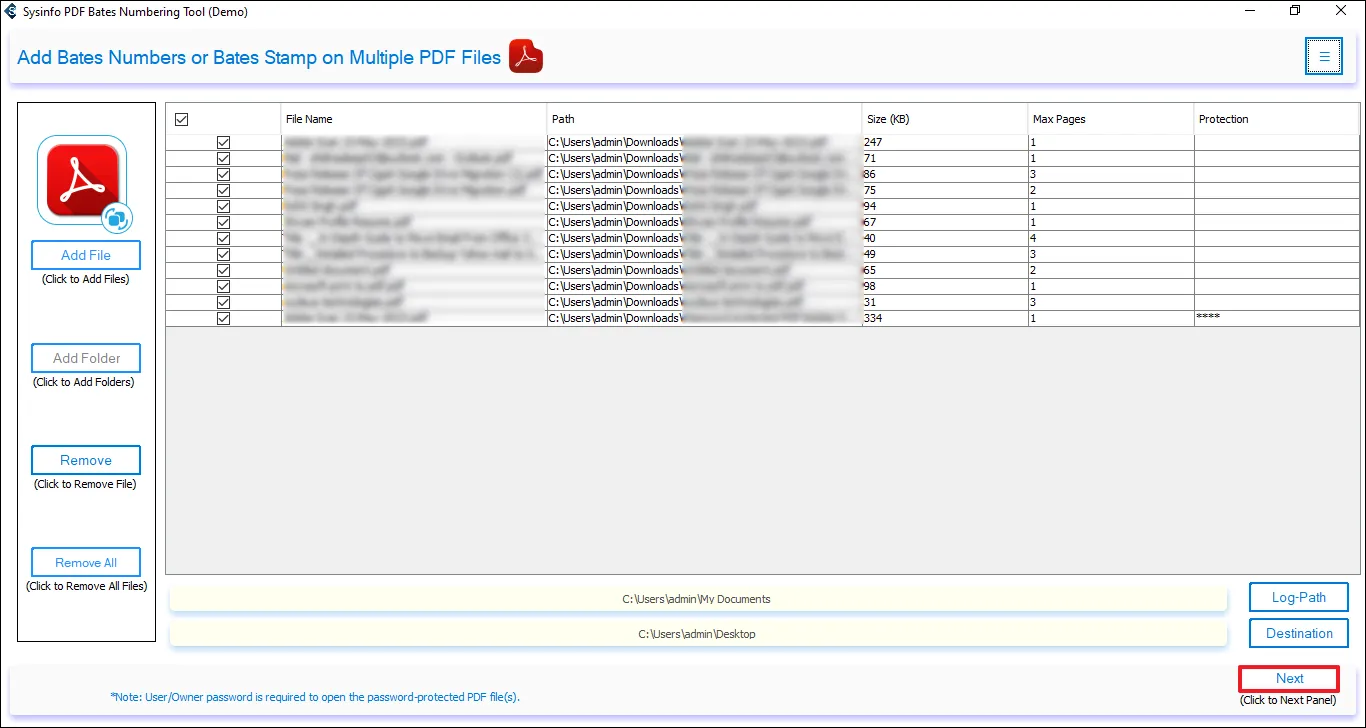Viewport: 1366px width, 728px height.
Task: Click the red PDF icon beside the header title
Action: 526,57
